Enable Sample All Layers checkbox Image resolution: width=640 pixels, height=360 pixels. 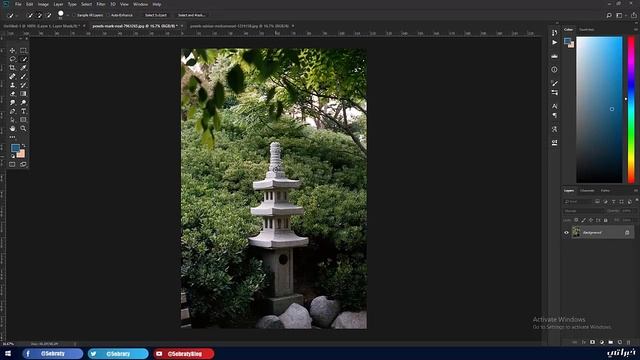75,15
